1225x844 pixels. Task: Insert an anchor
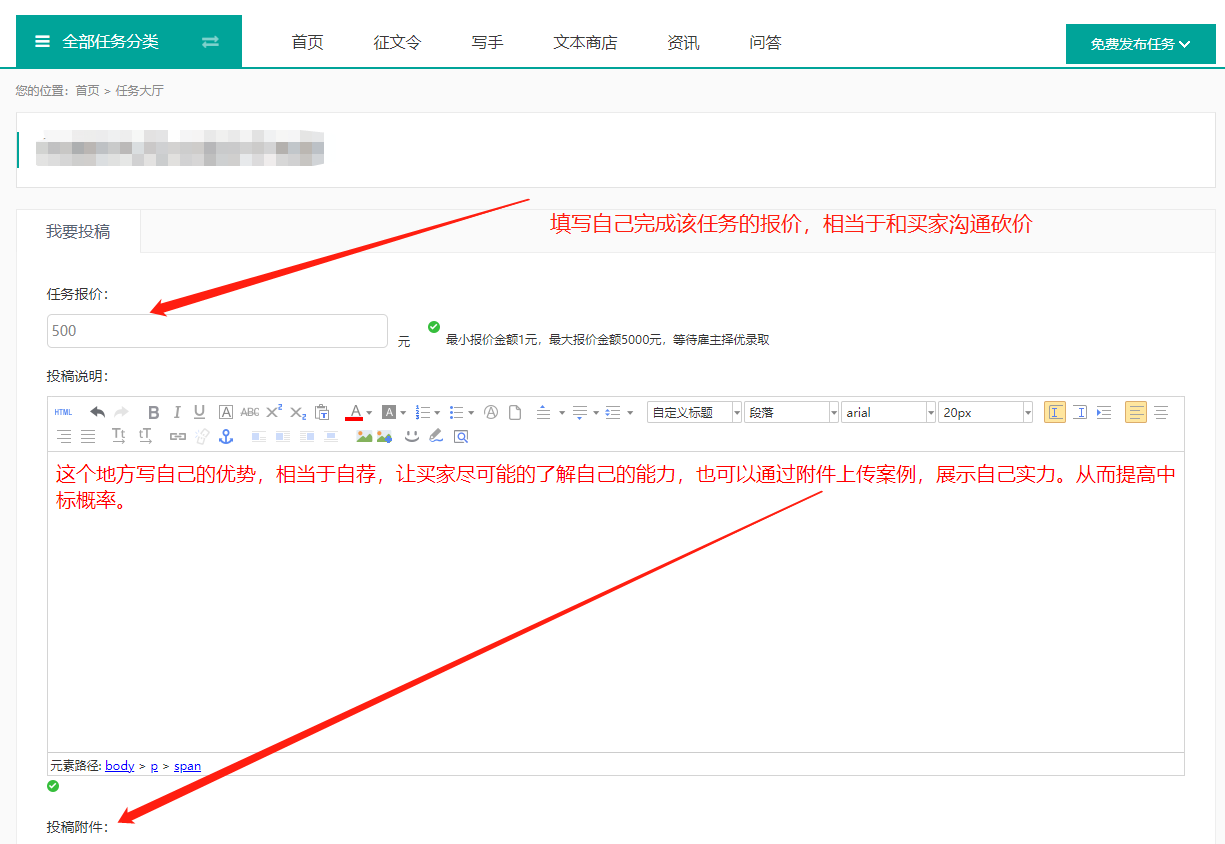tap(226, 436)
